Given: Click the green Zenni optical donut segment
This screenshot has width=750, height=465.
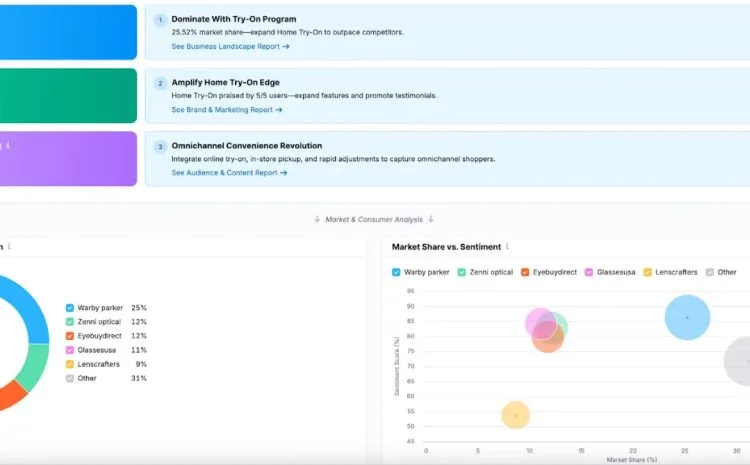Looking at the screenshot, I should click(34, 367).
